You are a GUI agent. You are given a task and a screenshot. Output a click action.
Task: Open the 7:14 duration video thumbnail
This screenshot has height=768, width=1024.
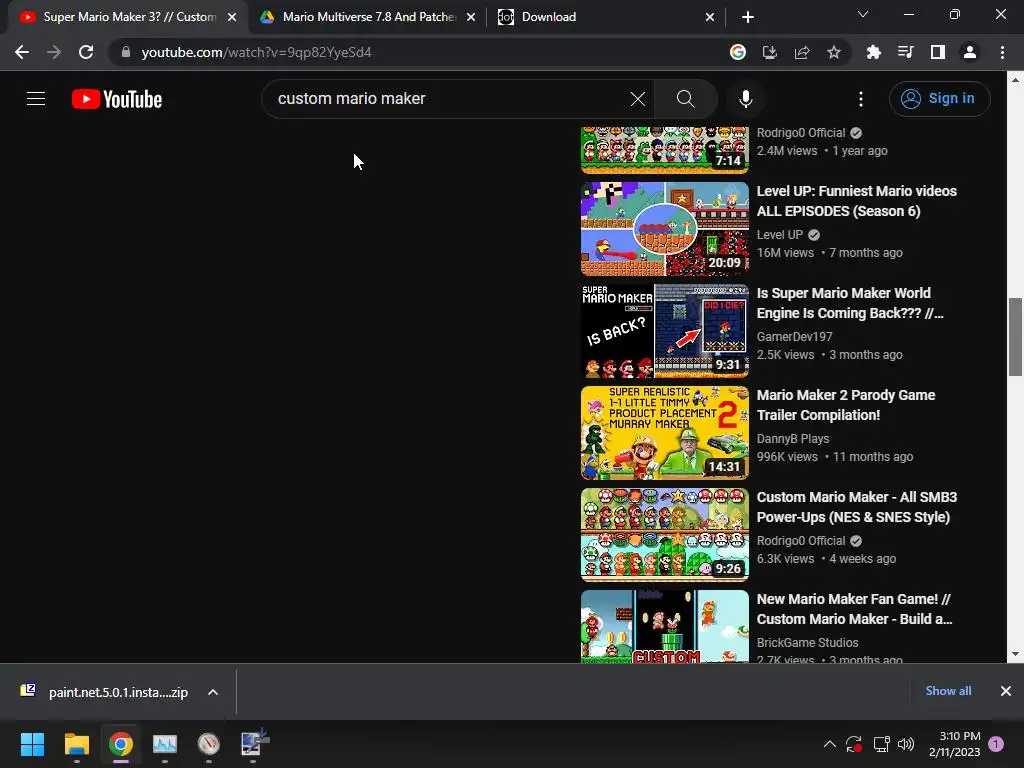[x=665, y=150]
